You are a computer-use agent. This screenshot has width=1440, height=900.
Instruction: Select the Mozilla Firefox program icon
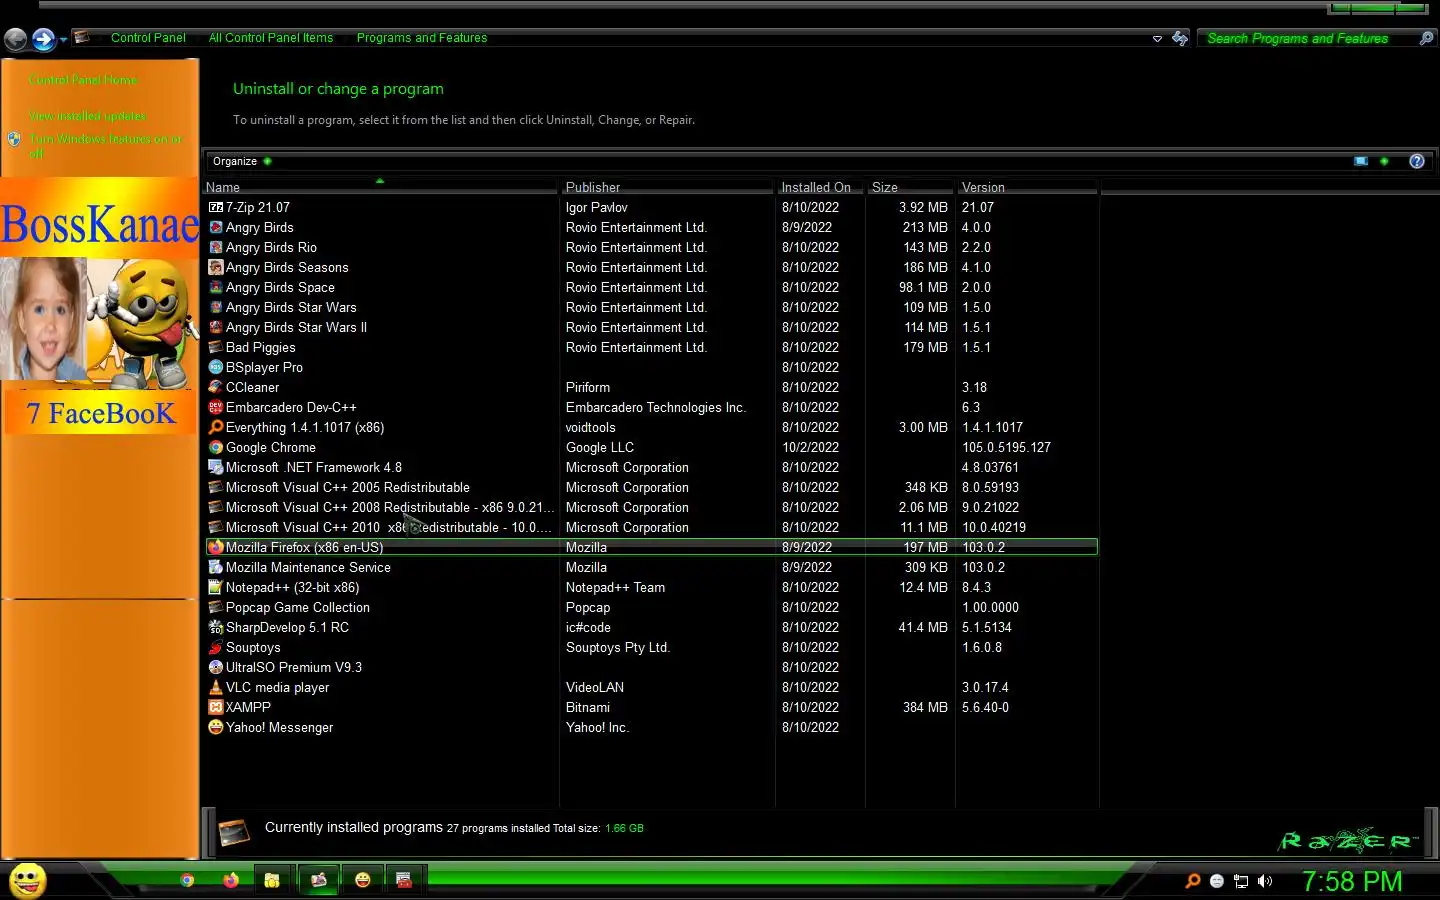click(215, 547)
